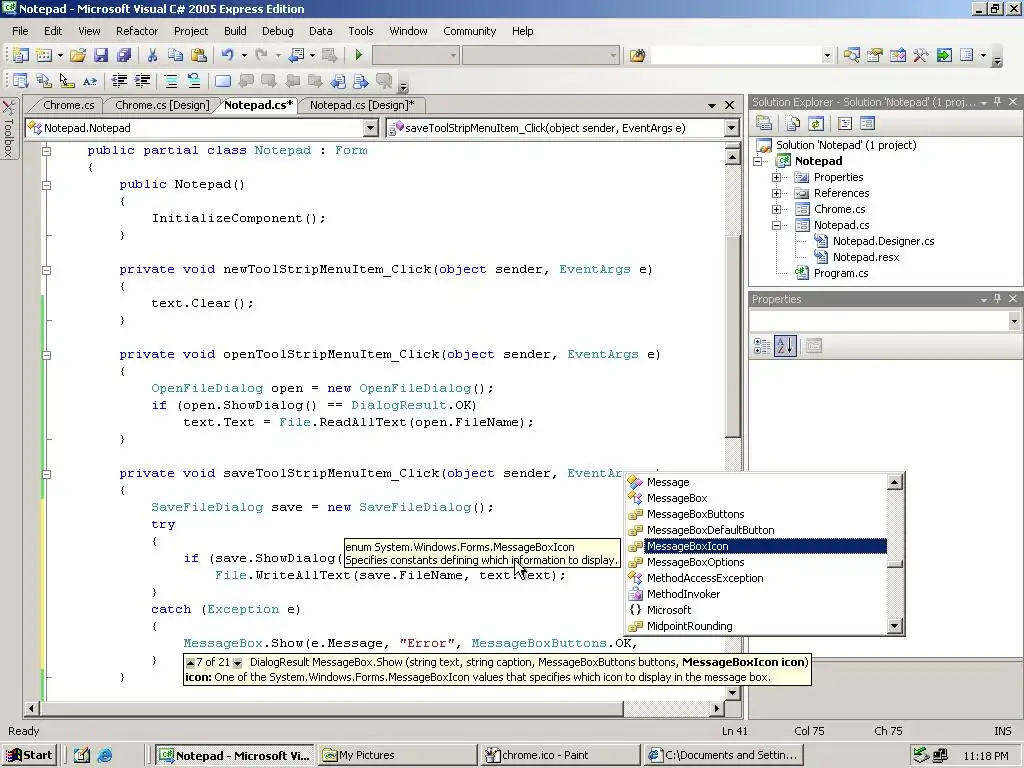Viewport: 1024px width, 768px height.
Task: Open the members dropdown for saveToolStripMenuItem_Click
Action: click(731, 128)
